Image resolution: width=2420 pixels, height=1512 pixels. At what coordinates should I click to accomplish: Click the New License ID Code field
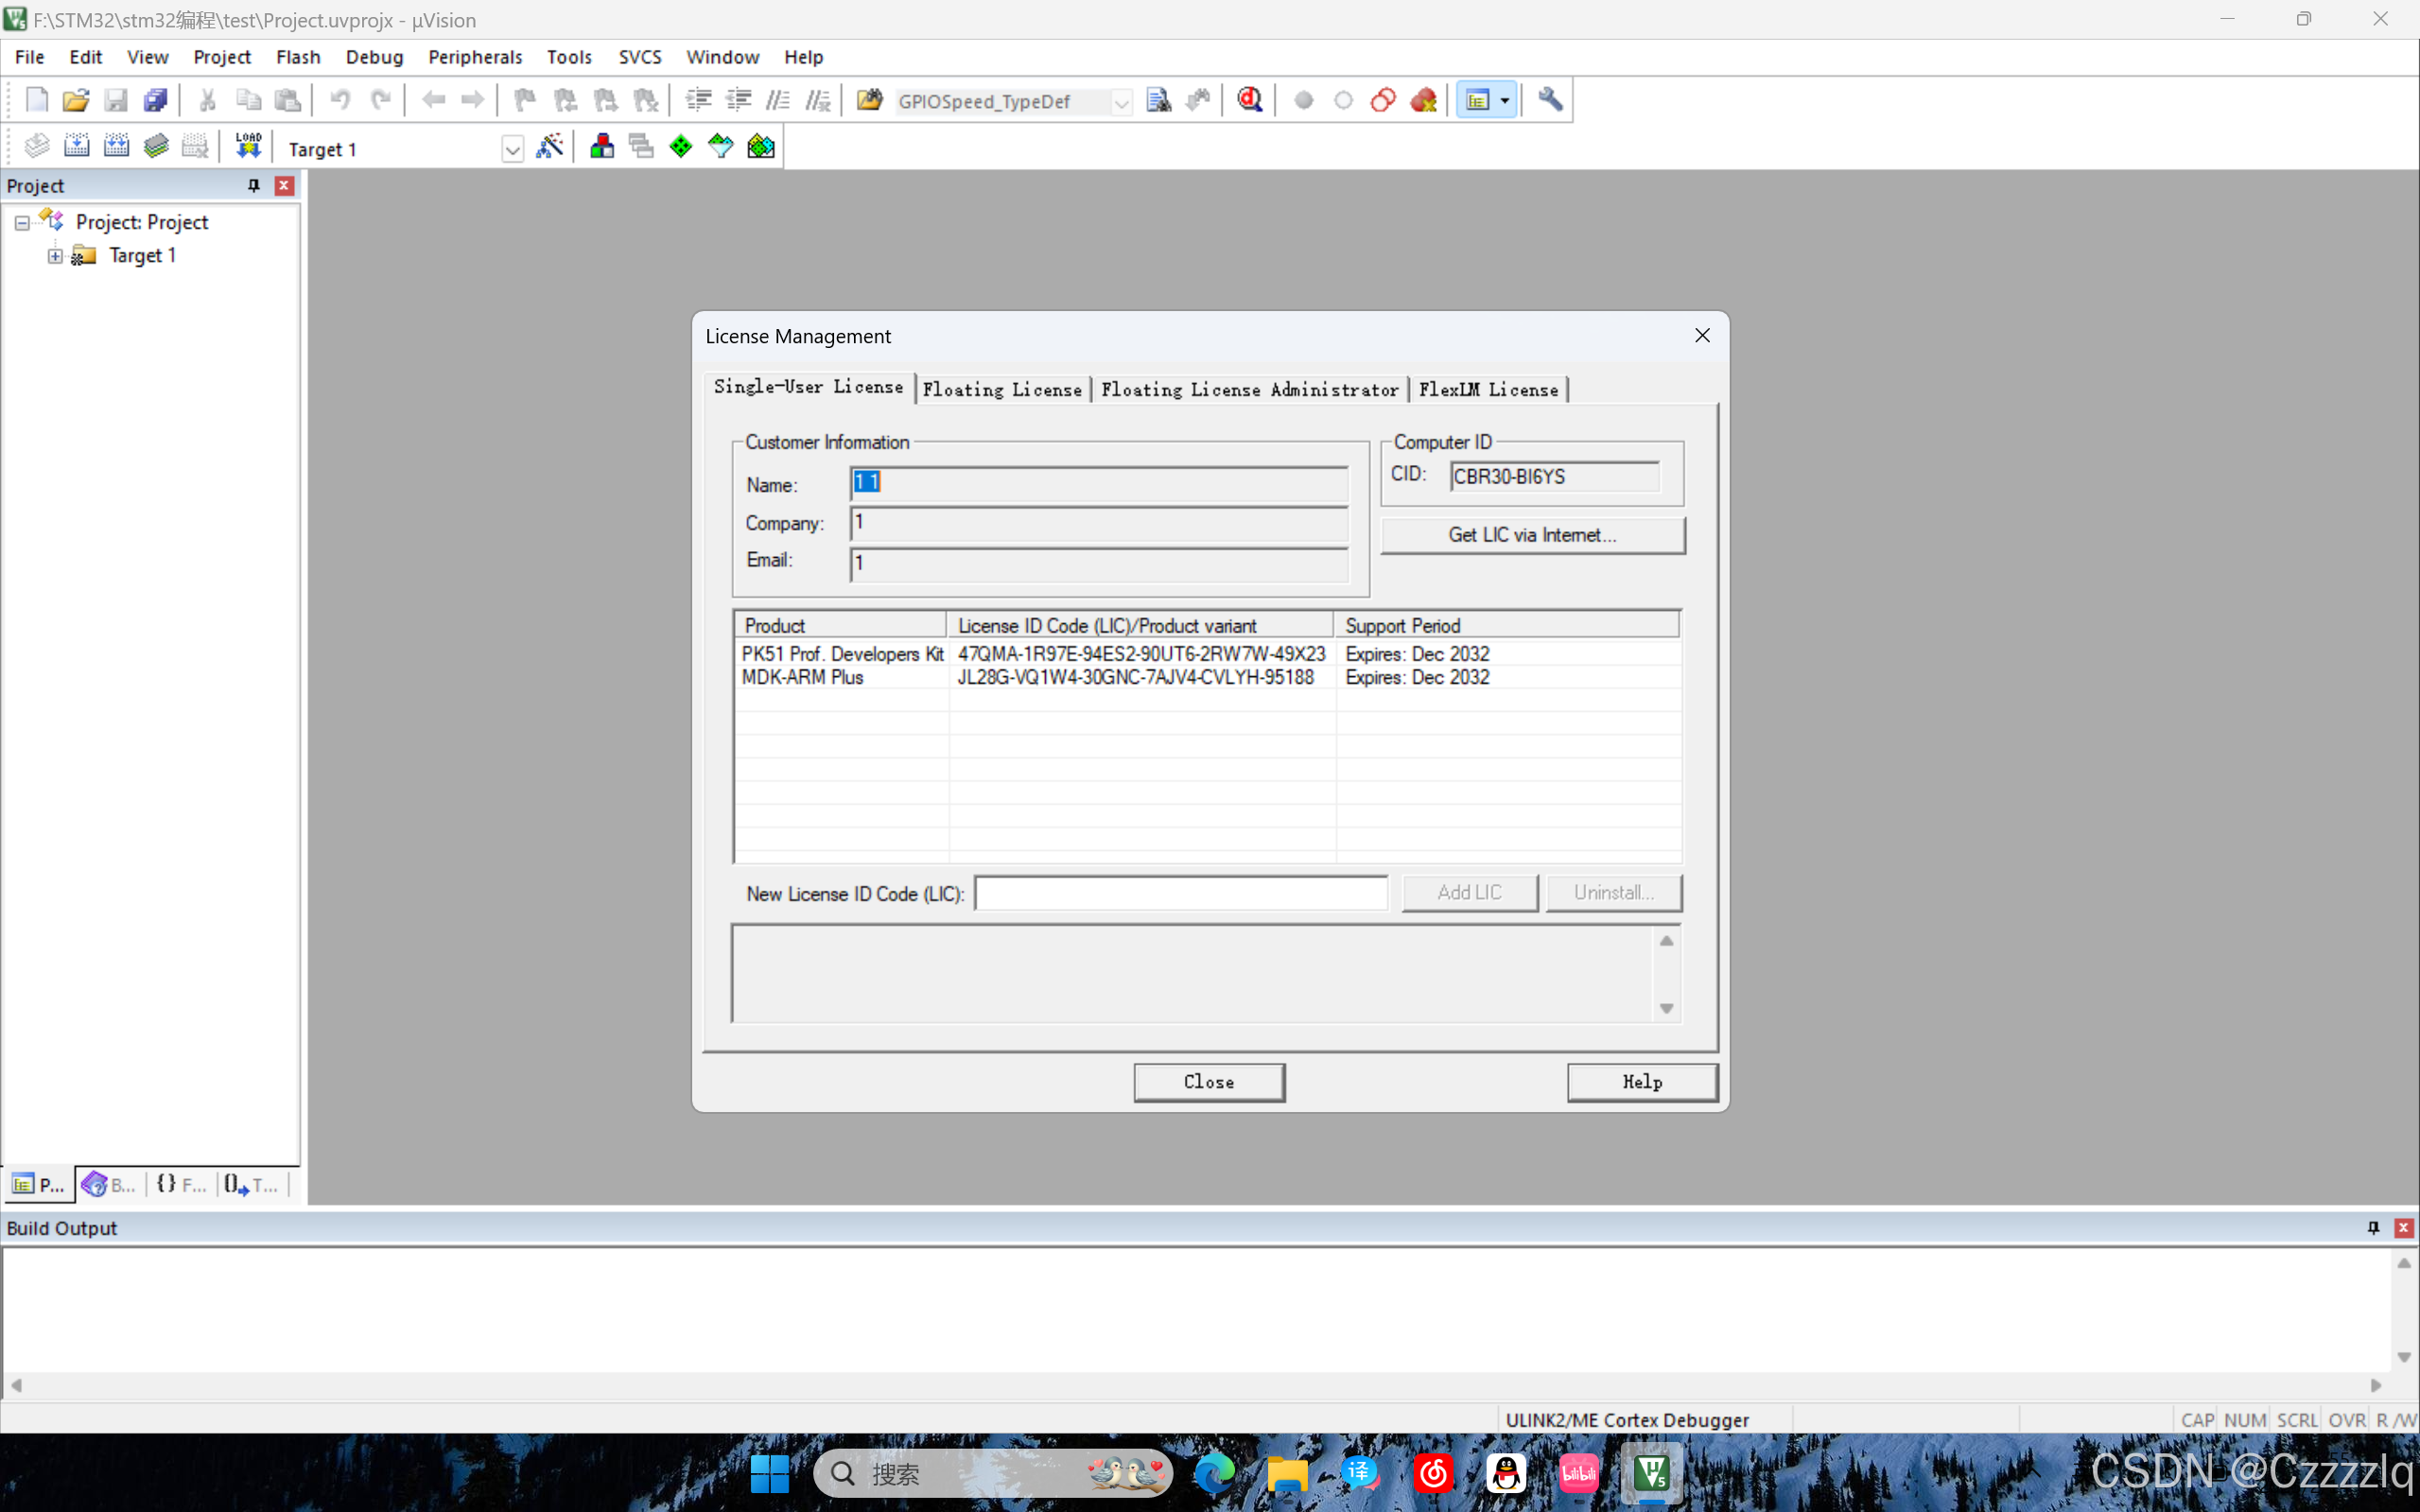pyautogui.click(x=1181, y=893)
